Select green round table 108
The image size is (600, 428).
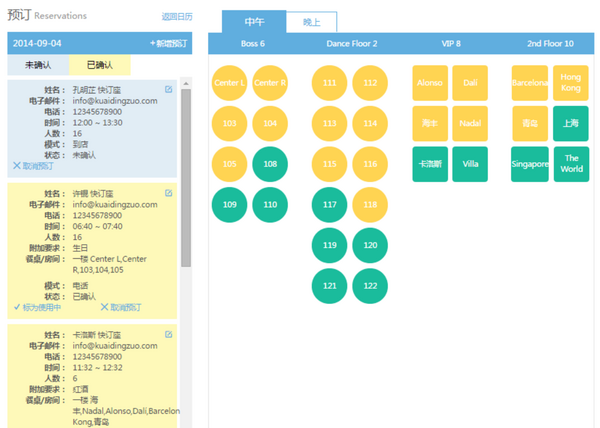coord(270,164)
